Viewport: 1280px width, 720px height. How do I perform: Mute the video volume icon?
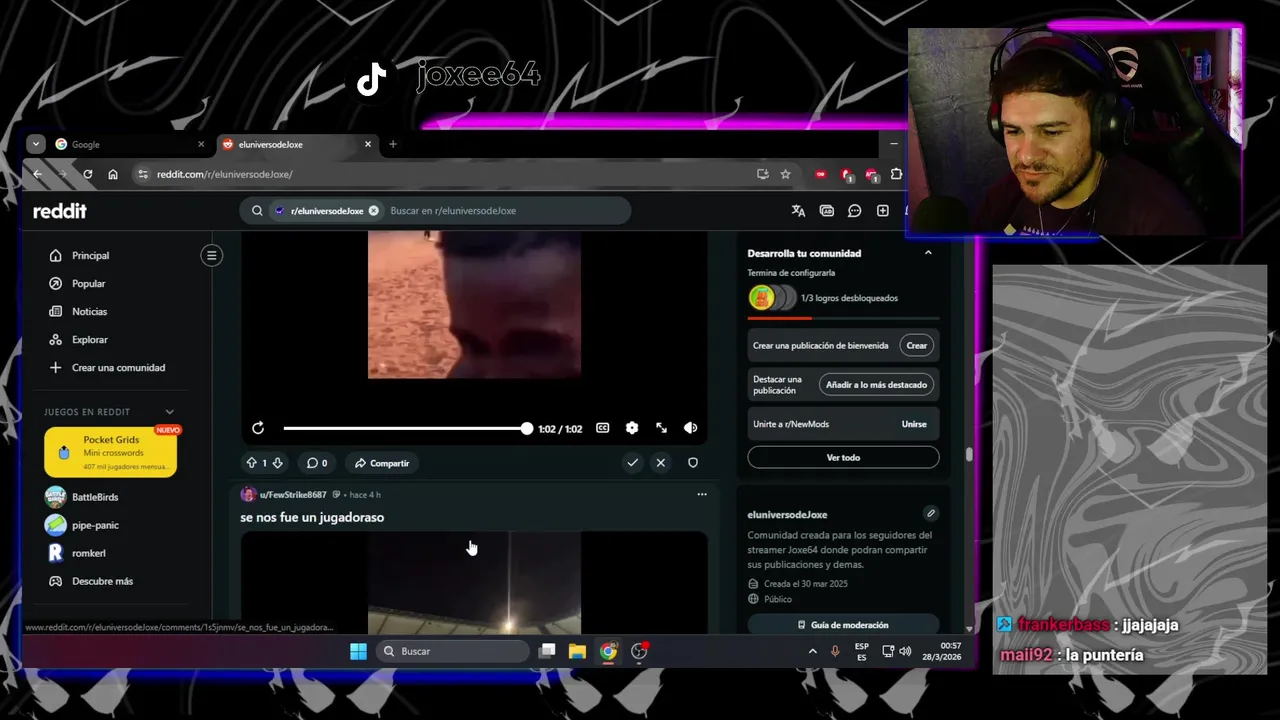tap(690, 428)
